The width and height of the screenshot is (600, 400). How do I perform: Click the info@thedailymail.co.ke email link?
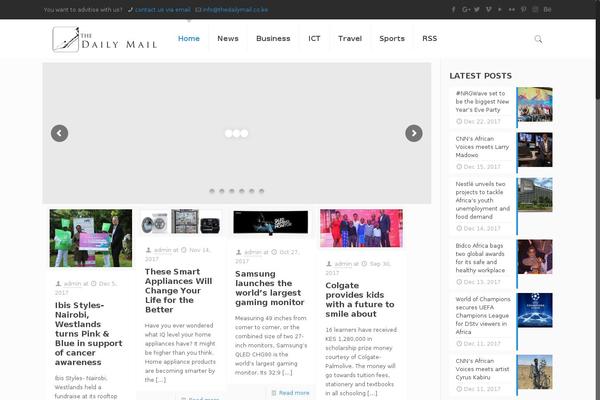click(235, 10)
